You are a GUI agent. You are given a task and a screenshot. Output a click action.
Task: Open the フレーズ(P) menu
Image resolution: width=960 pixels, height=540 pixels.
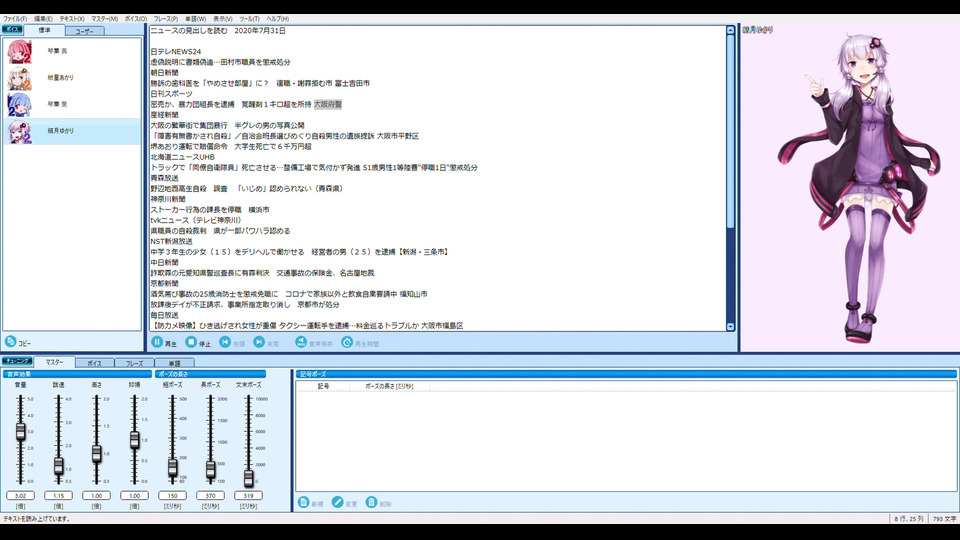coord(166,19)
